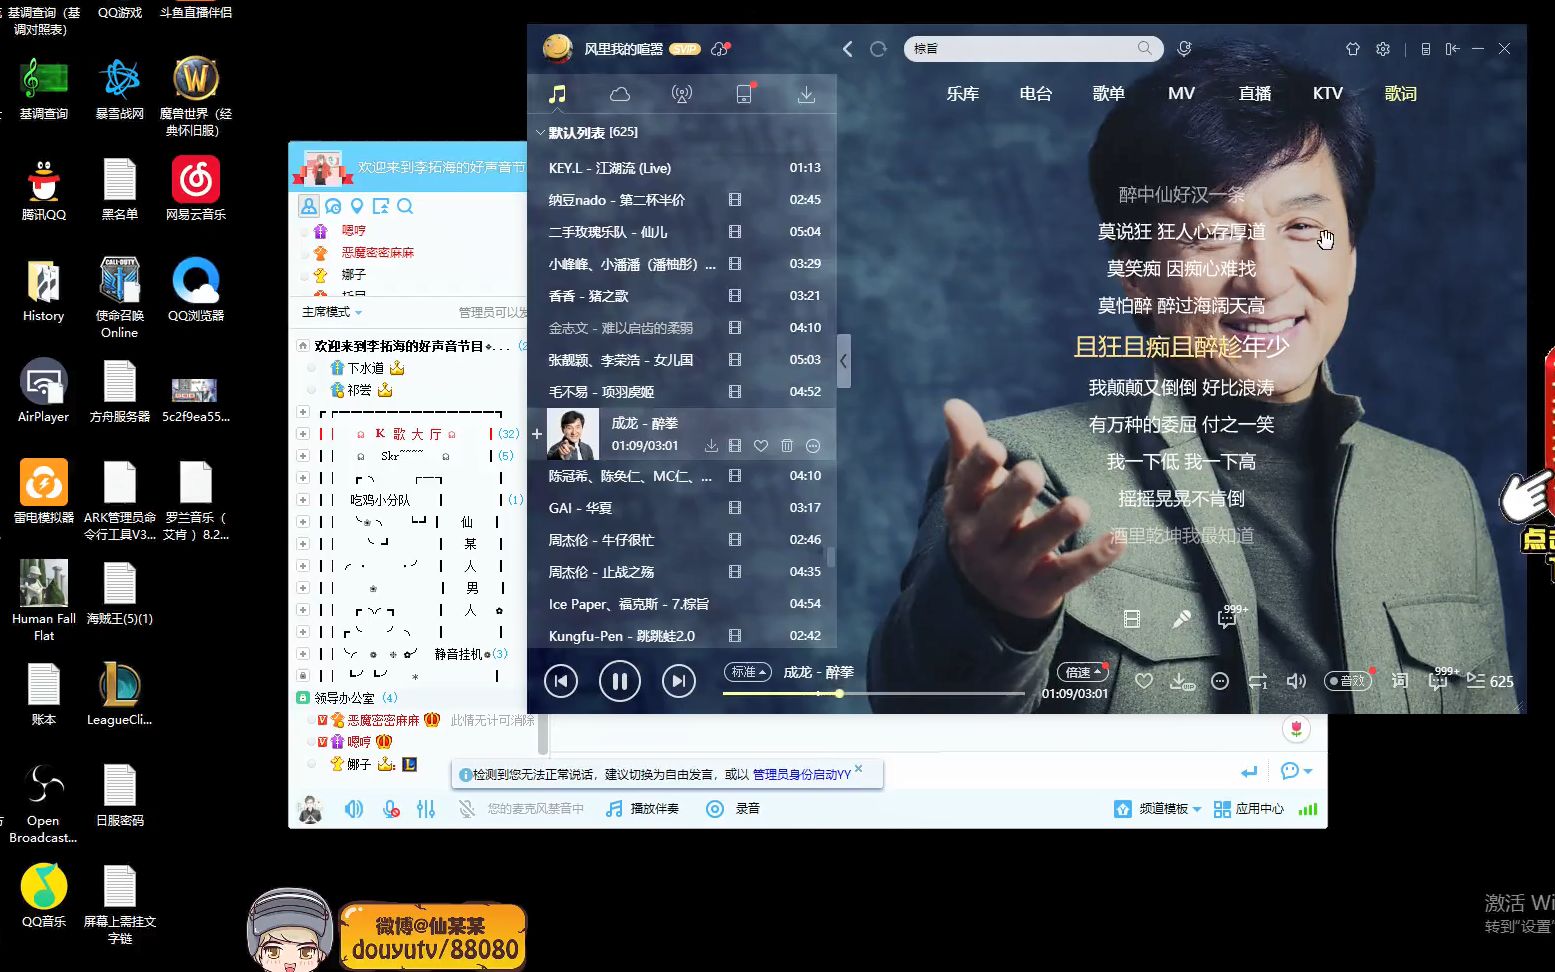1555x972 pixels.
Task: Like the song via bottom heart icon
Action: click(1144, 681)
